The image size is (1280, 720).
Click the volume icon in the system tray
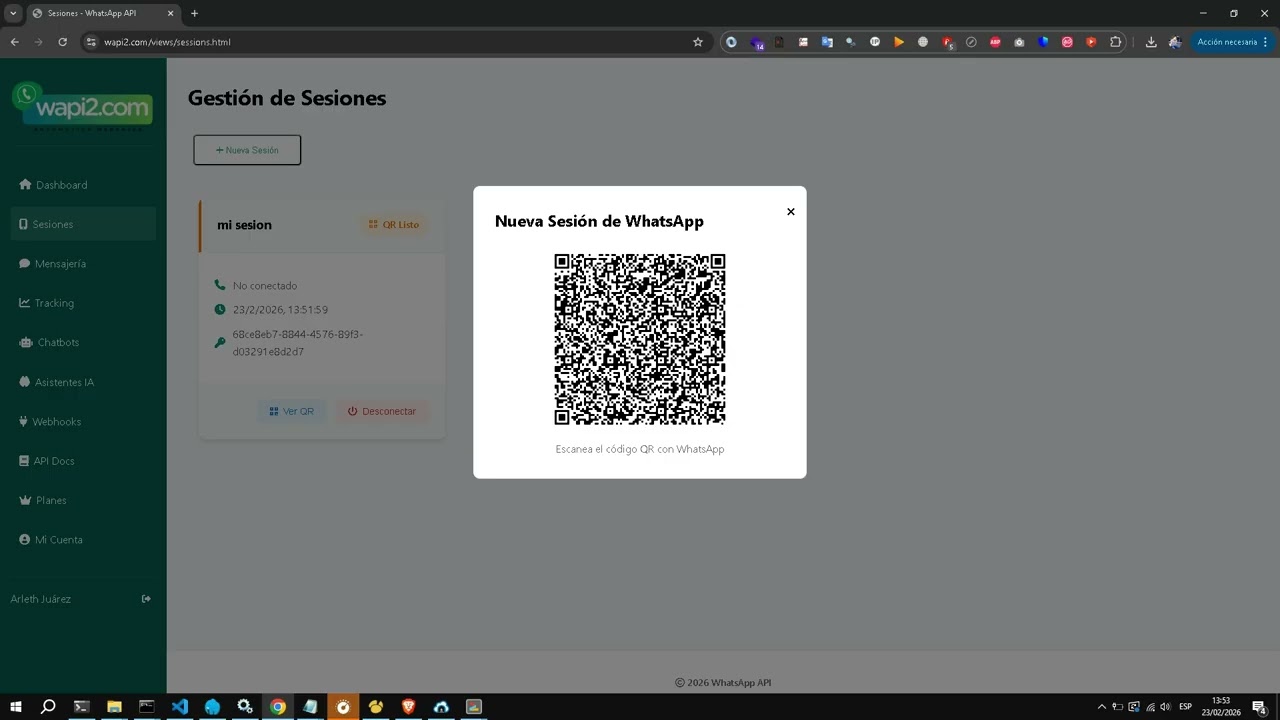(x=1165, y=707)
